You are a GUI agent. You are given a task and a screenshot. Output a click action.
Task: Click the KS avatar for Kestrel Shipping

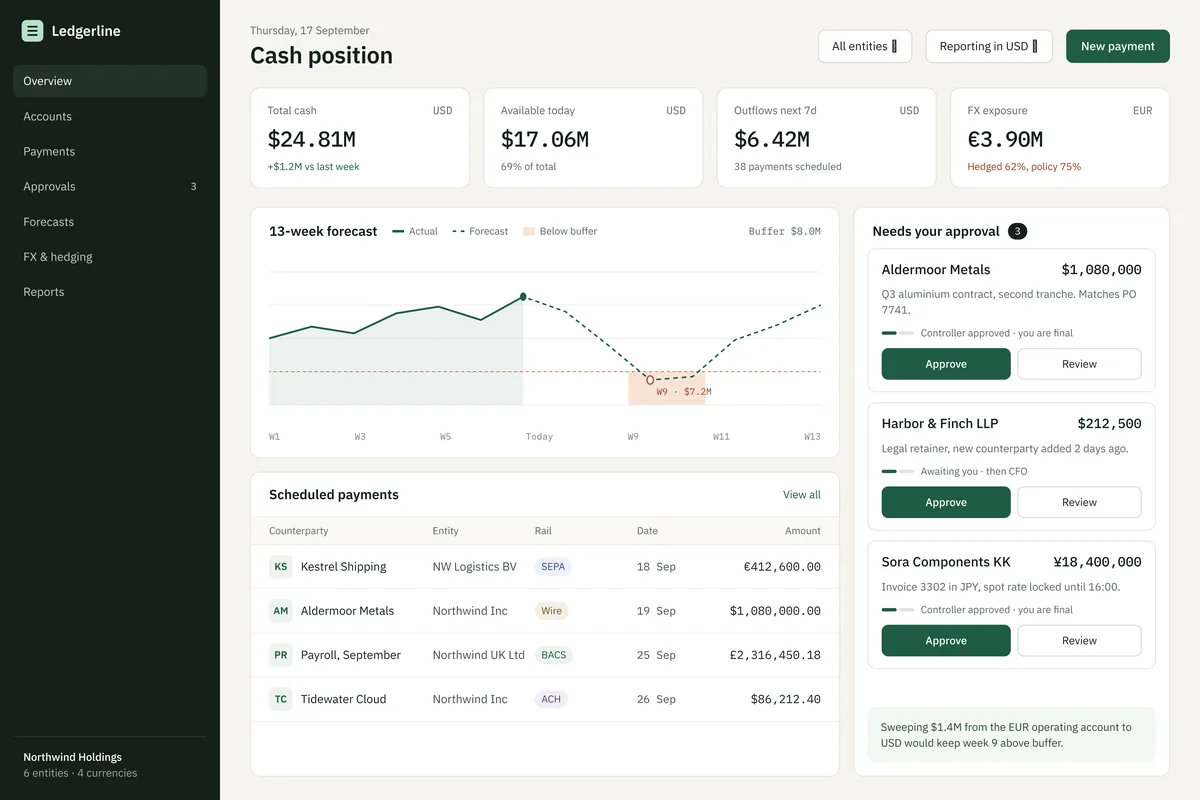(281, 567)
